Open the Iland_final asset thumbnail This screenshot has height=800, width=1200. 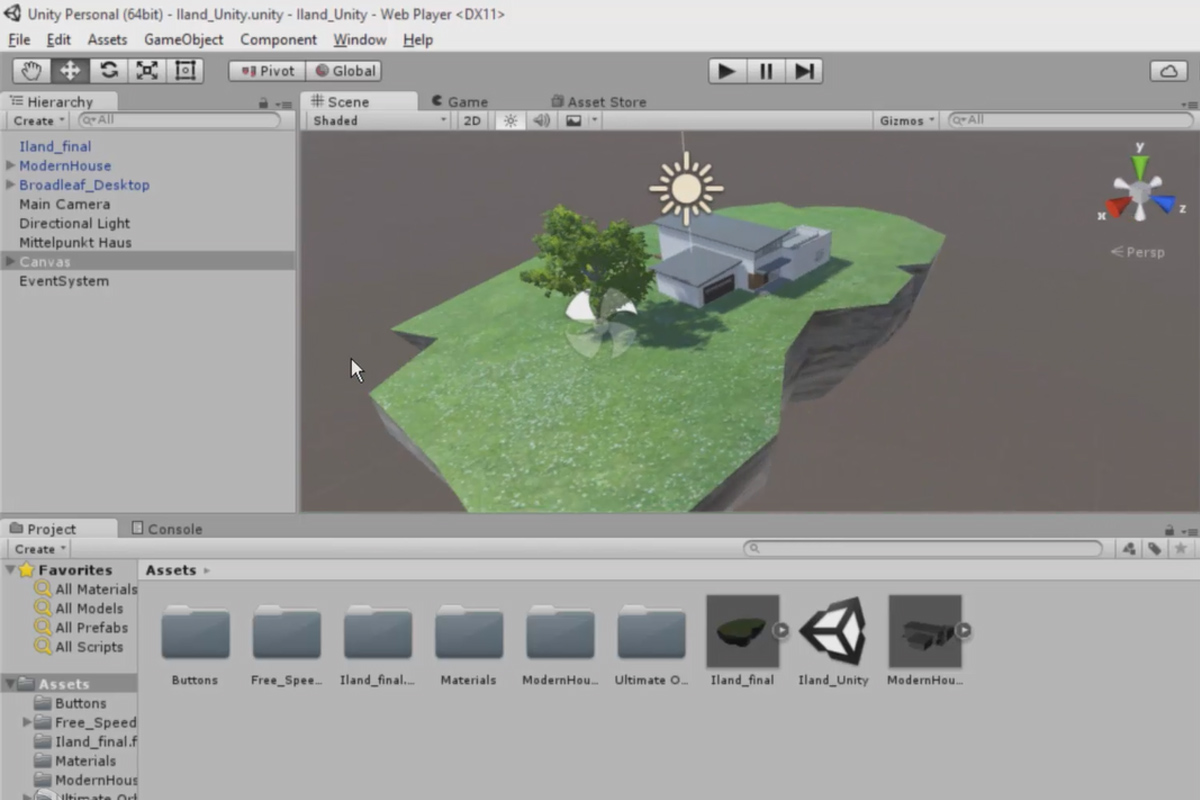[742, 630]
